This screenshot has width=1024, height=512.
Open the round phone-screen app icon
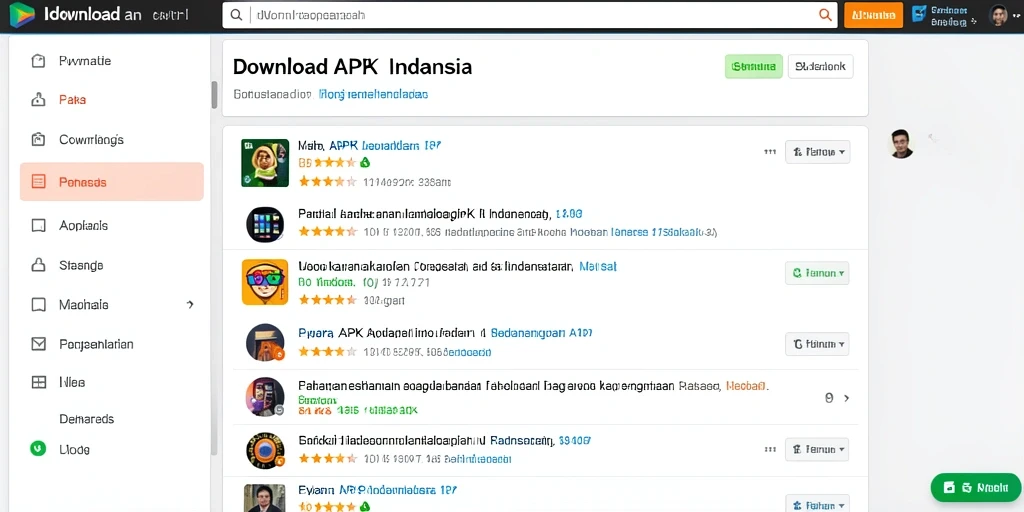tap(264, 224)
